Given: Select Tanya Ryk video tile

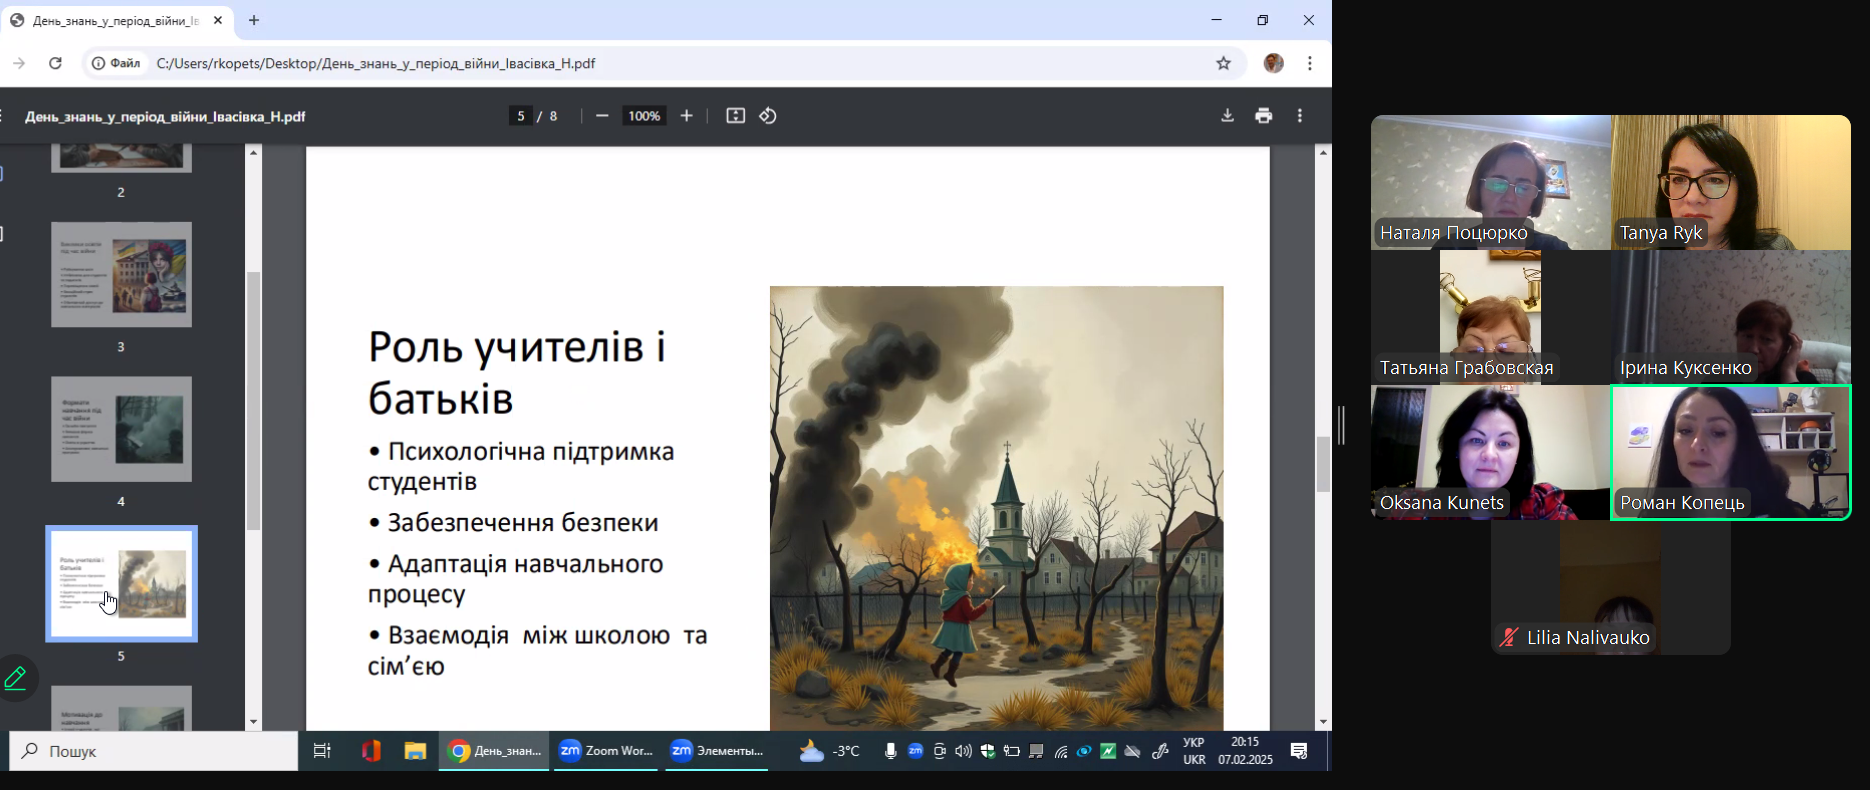Looking at the screenshot, I should 1731,182.
